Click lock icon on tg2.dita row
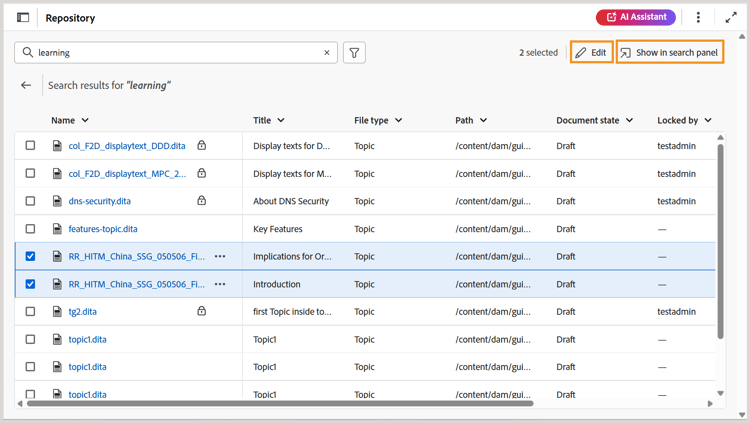The image size is (750, 423). pyautogui.click(x=202, y=311)
